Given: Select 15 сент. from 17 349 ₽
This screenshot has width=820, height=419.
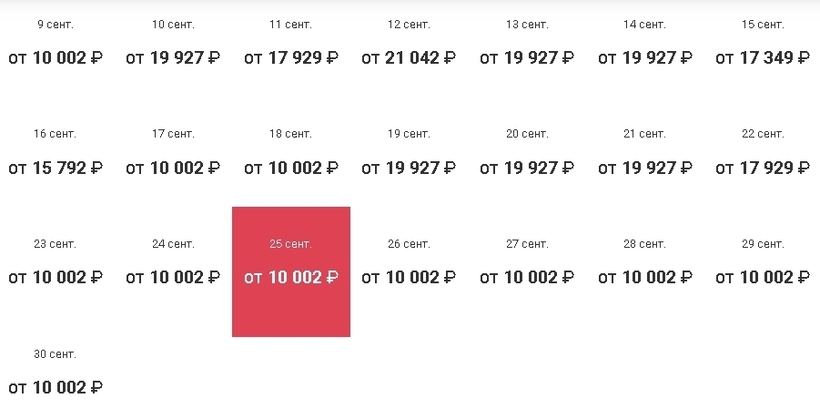Looking at the screenshot, I should (x=762, y=45).
